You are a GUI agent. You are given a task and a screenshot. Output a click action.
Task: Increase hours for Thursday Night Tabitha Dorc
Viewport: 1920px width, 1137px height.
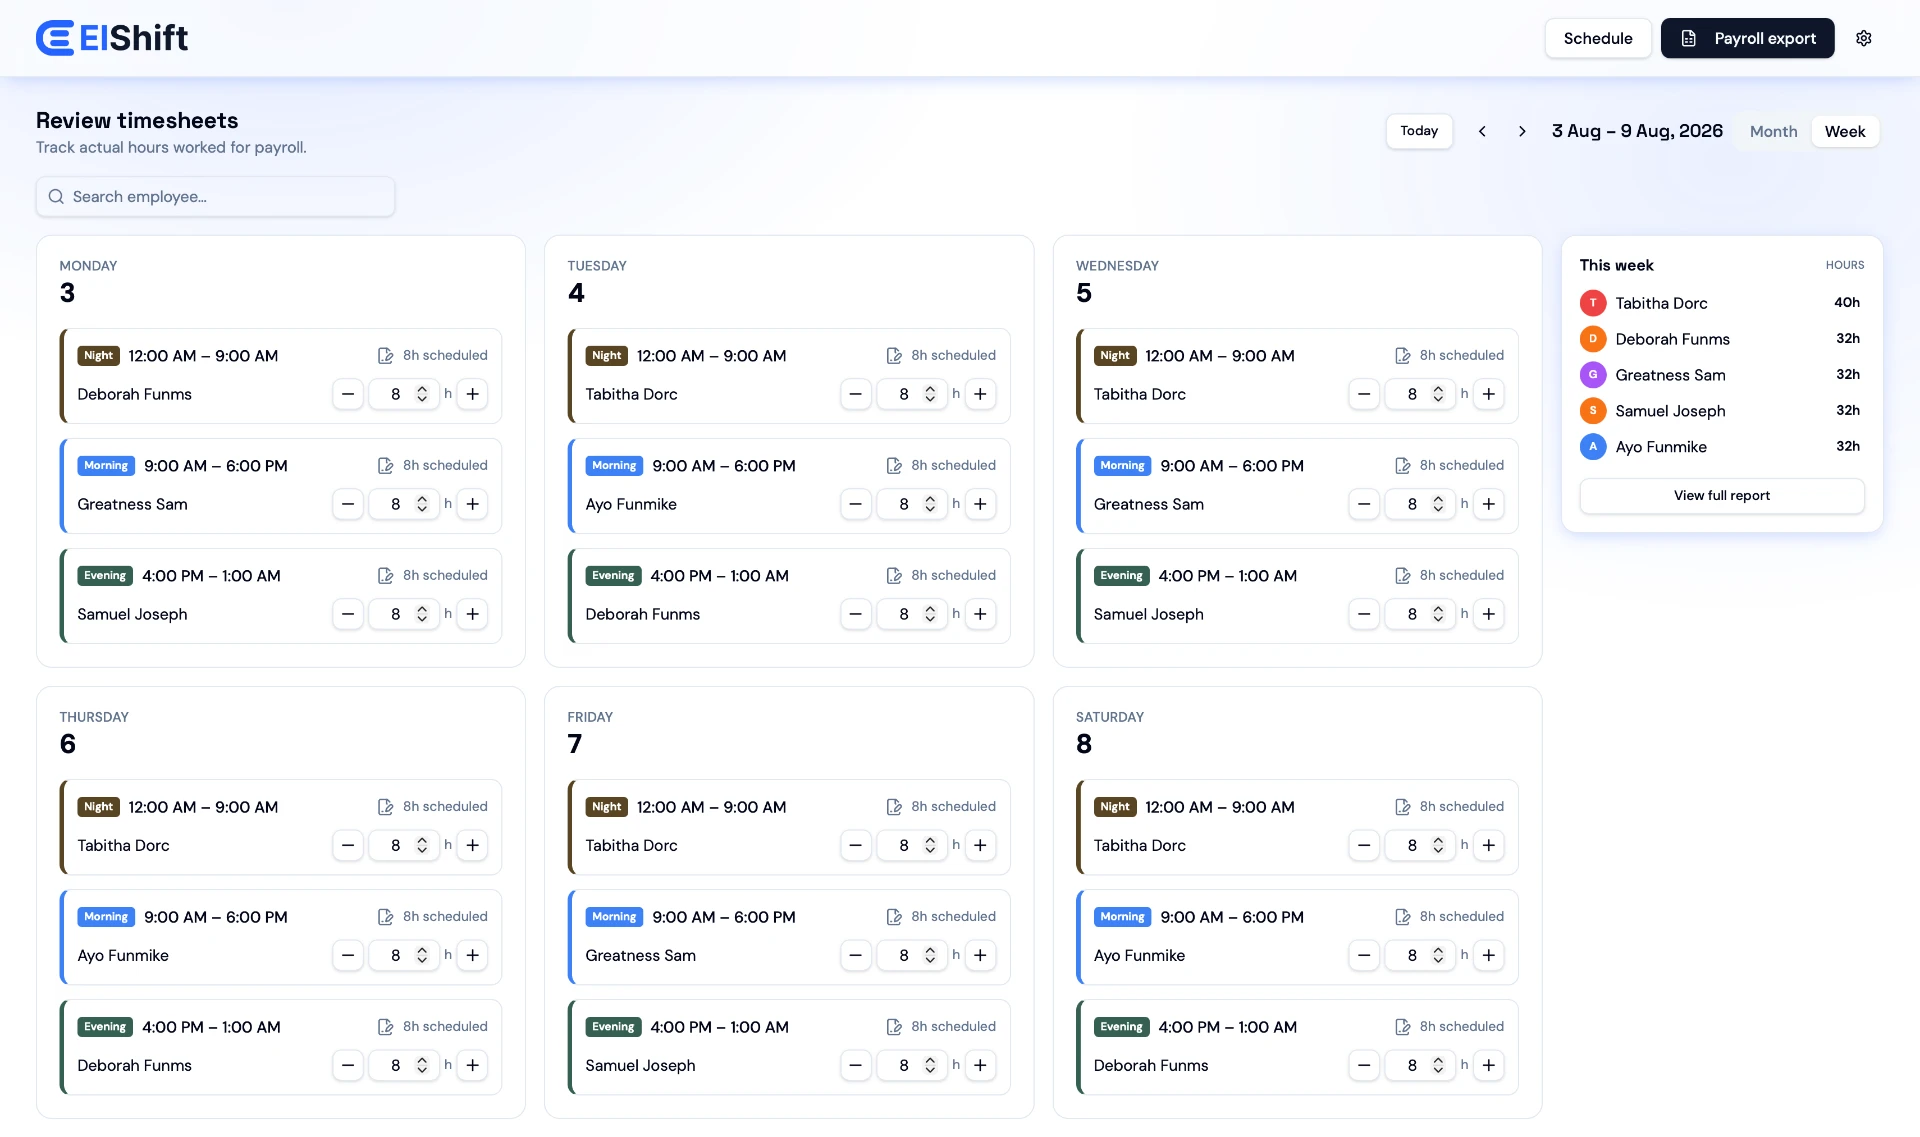[473, 845]
